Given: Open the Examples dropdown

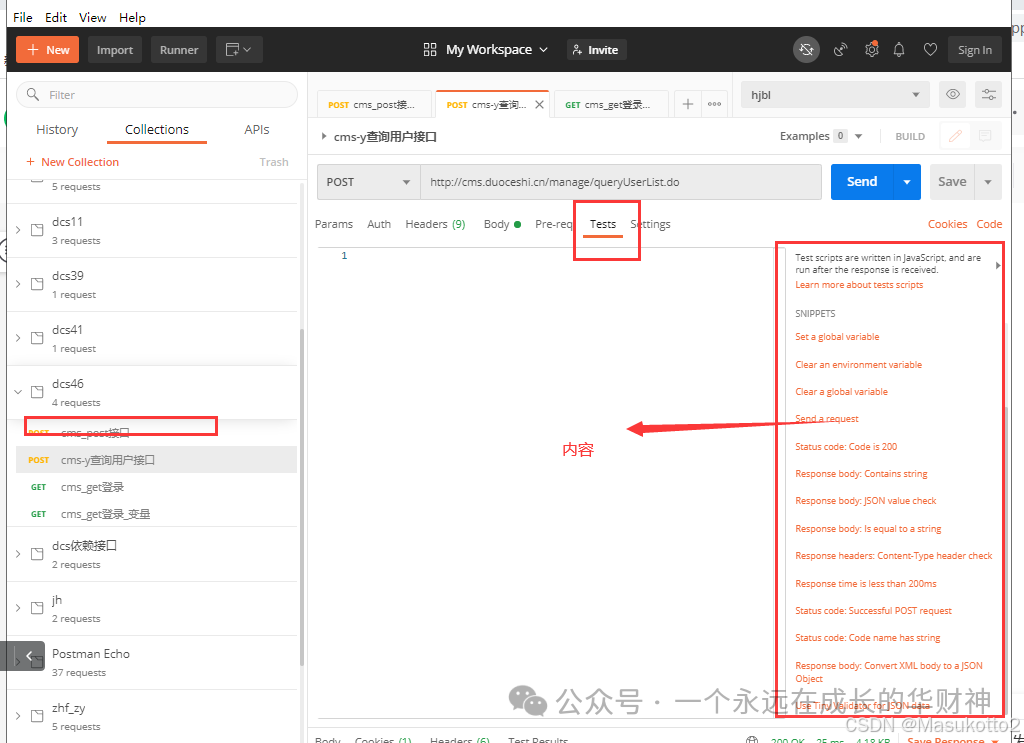Looking at the screenshot, I should click(x=821, y=136).
